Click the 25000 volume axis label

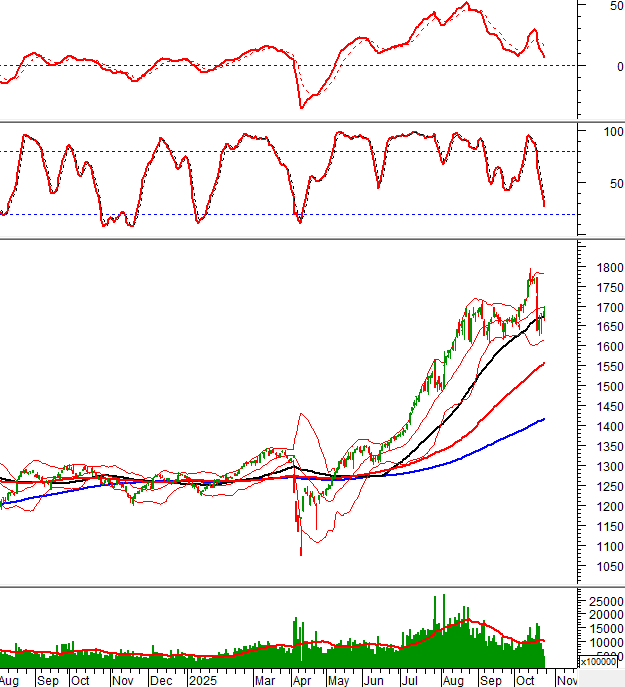tap(605, 601)
